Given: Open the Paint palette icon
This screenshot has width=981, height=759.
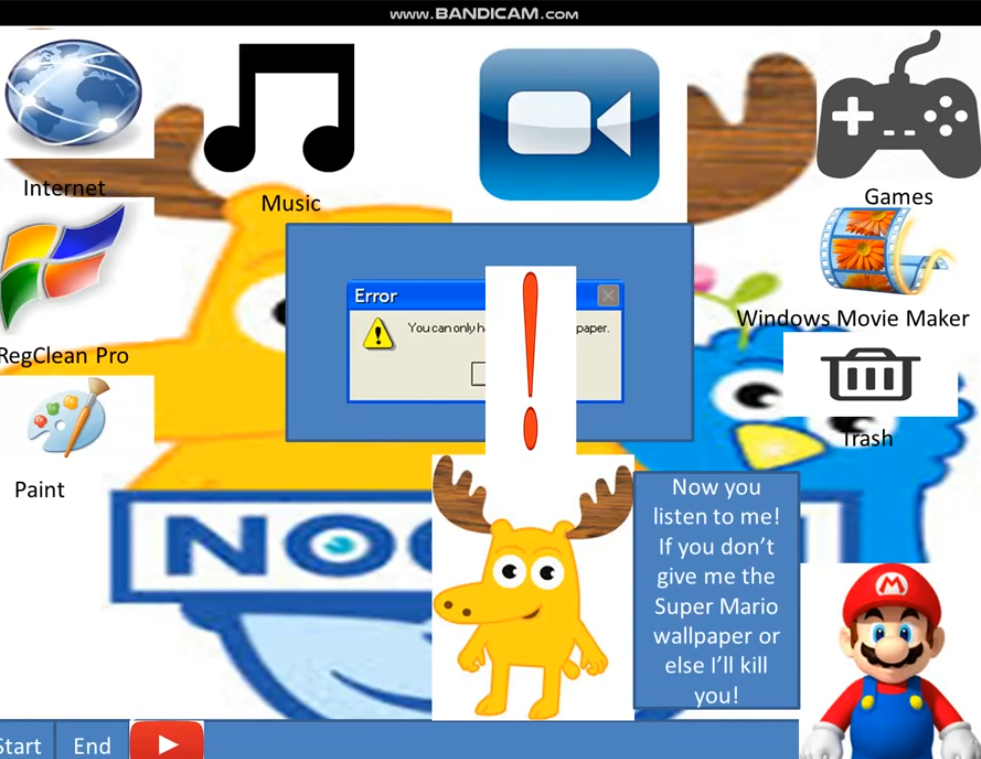Looking at the screenshot, I should (66, 420).
